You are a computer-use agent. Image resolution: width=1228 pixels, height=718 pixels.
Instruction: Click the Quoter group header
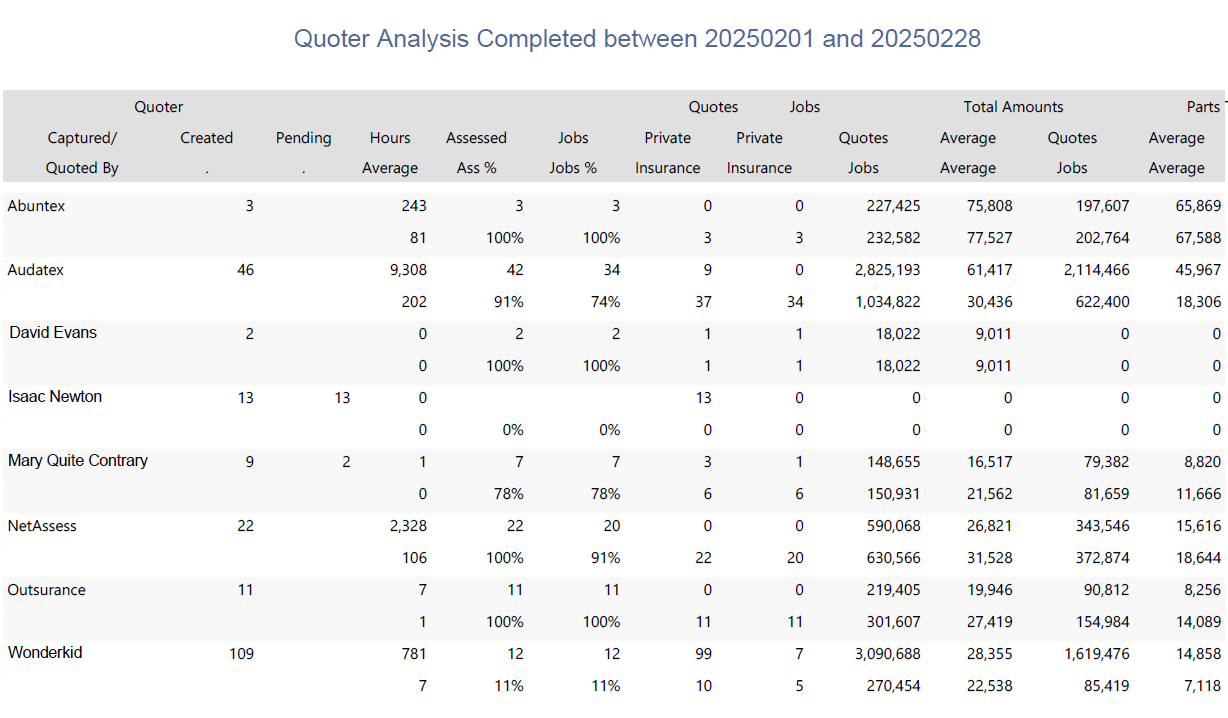point(159,107)
